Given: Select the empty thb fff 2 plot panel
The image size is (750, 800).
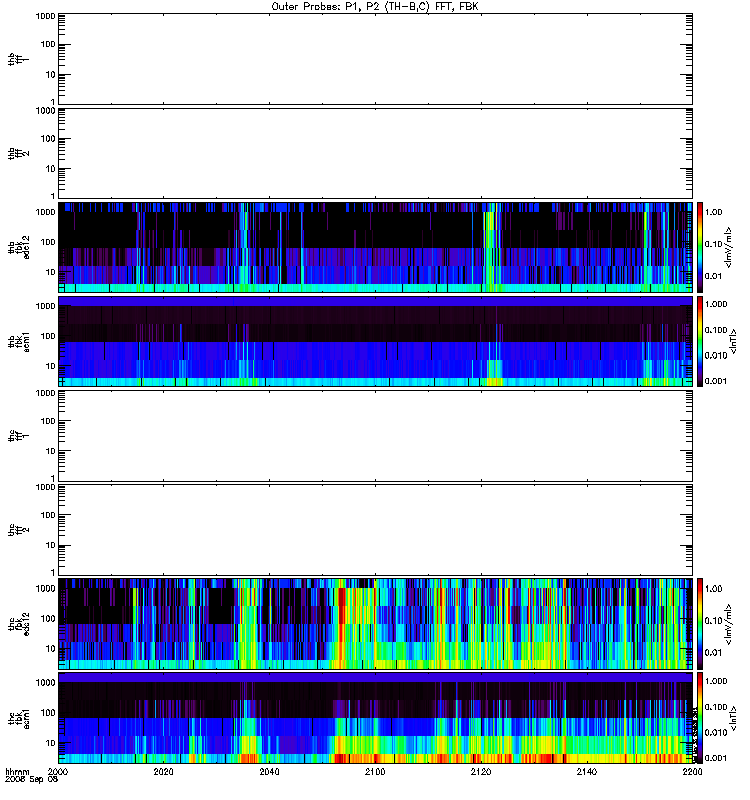Looking at the screenshot, I should pyautogui.click(x=375, y=153).
